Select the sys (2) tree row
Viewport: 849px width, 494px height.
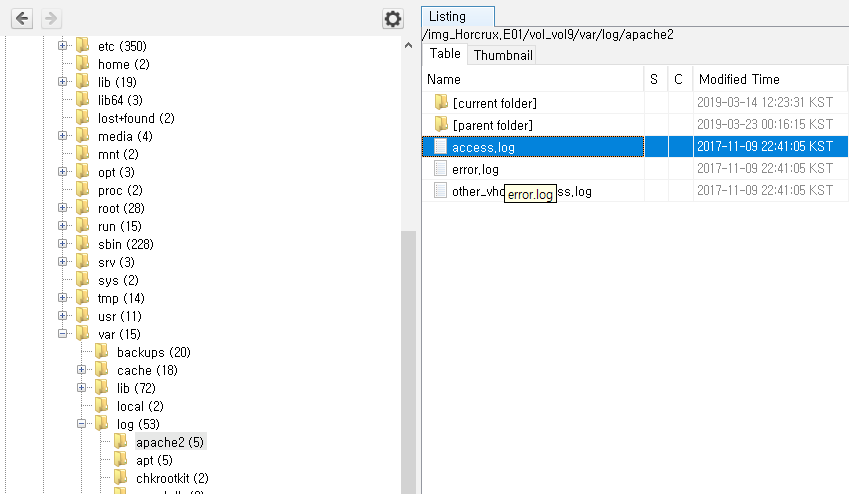(118, 281)
